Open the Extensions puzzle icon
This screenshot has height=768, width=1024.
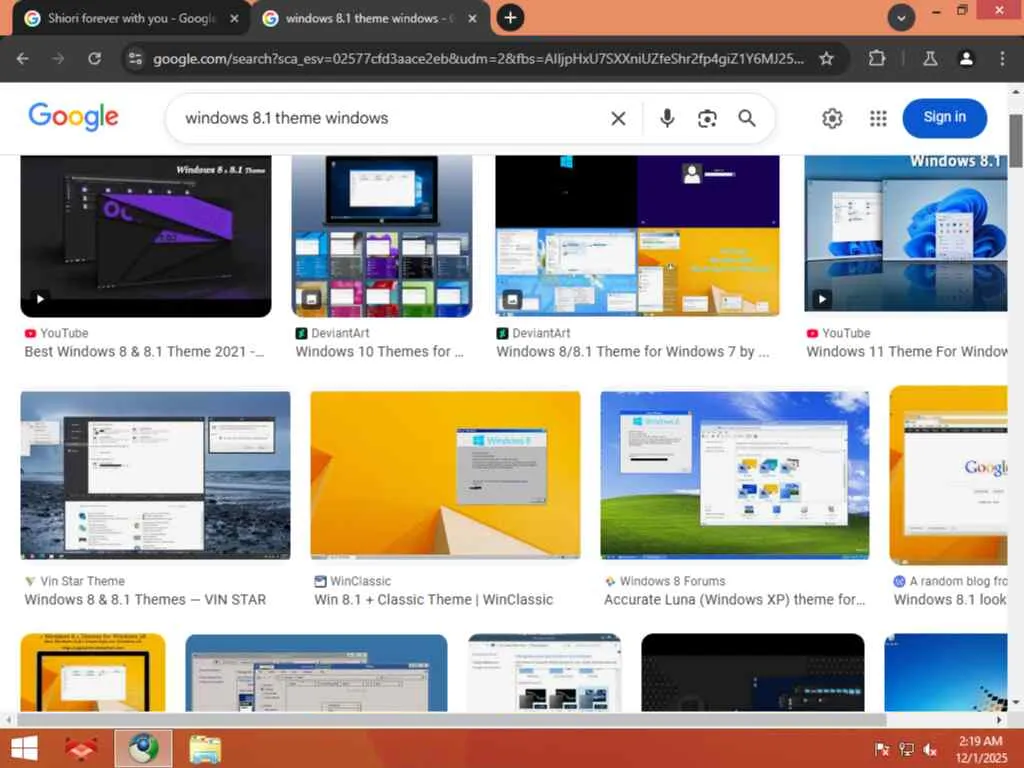click(876, 59)
